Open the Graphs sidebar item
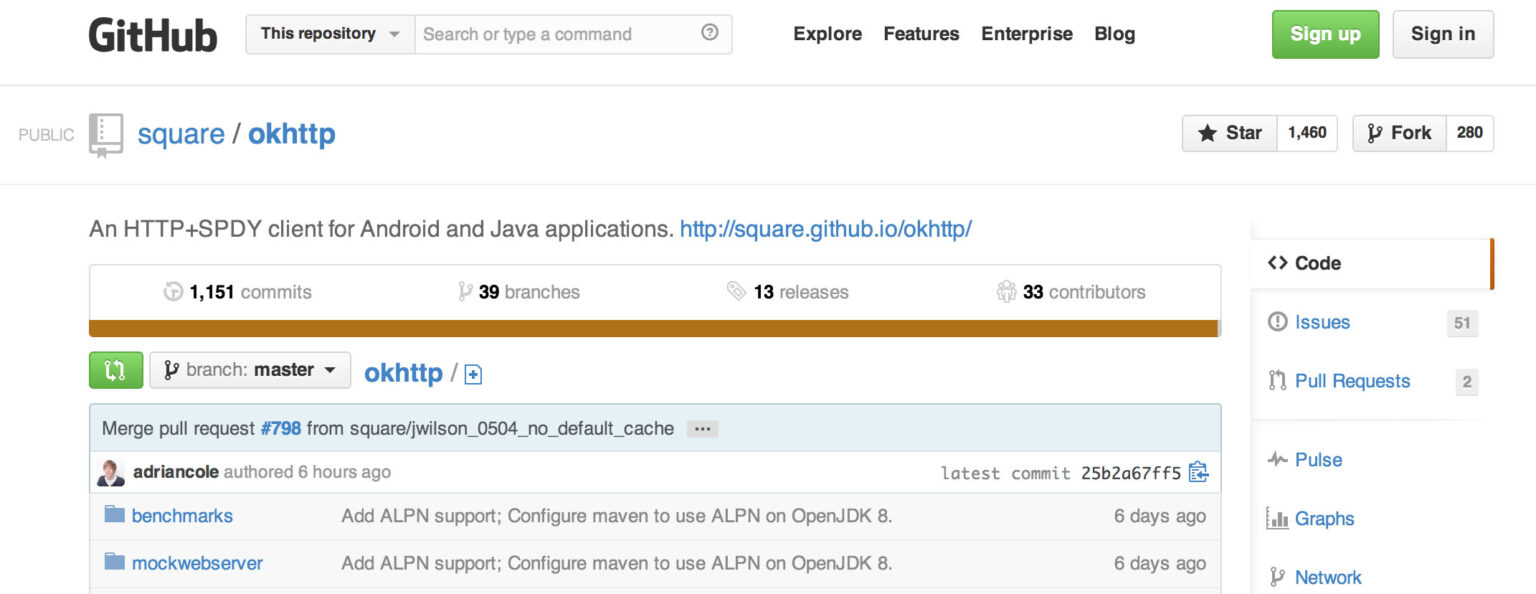The image size is (1536, 594). (x=1322, y=518)
